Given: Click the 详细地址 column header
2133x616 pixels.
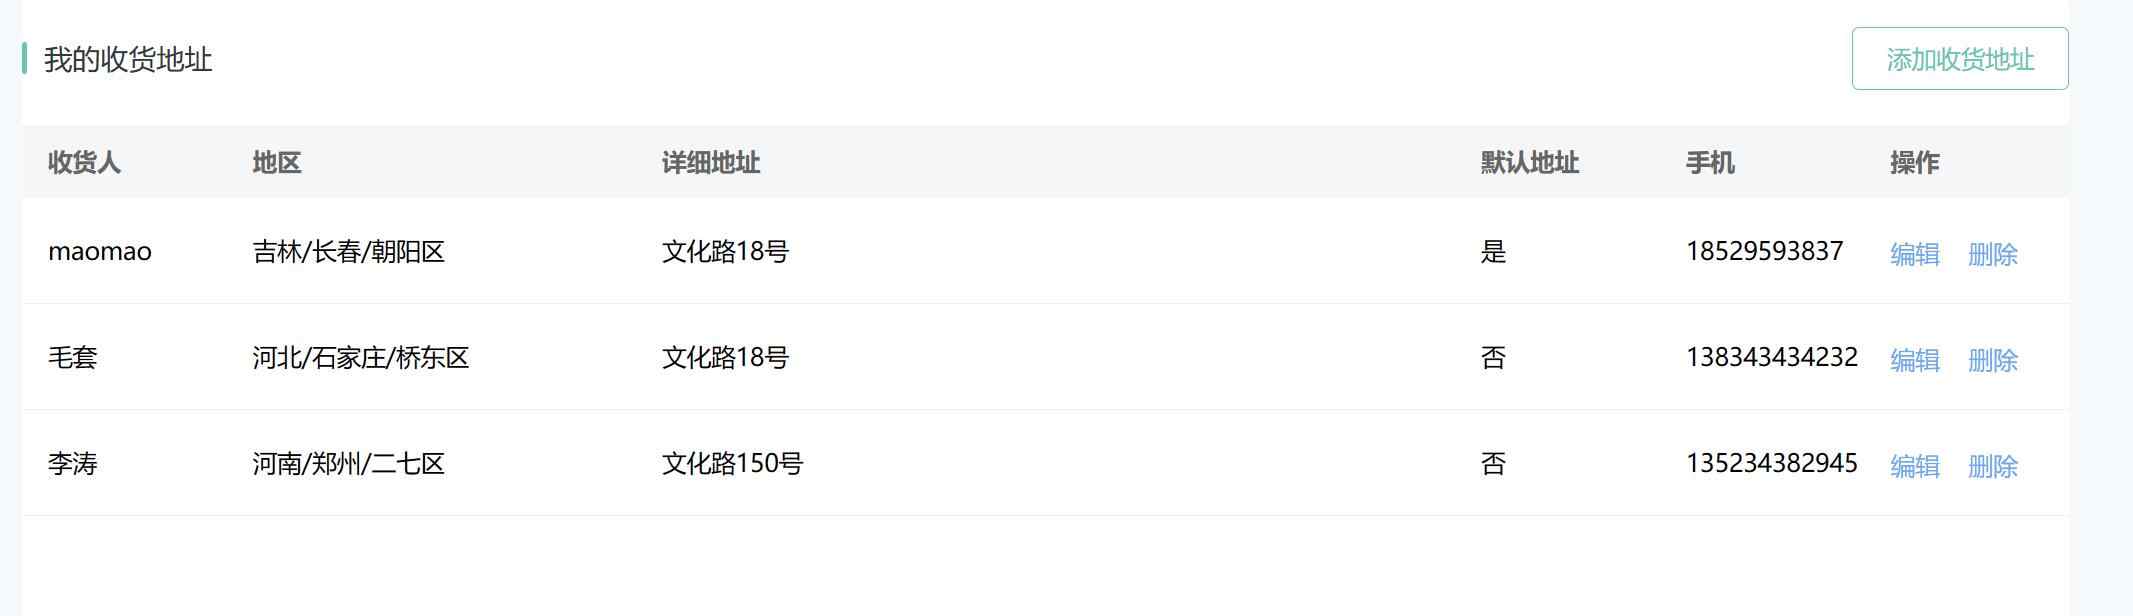Looking at the screenshot, I should (x=711, y=162).
